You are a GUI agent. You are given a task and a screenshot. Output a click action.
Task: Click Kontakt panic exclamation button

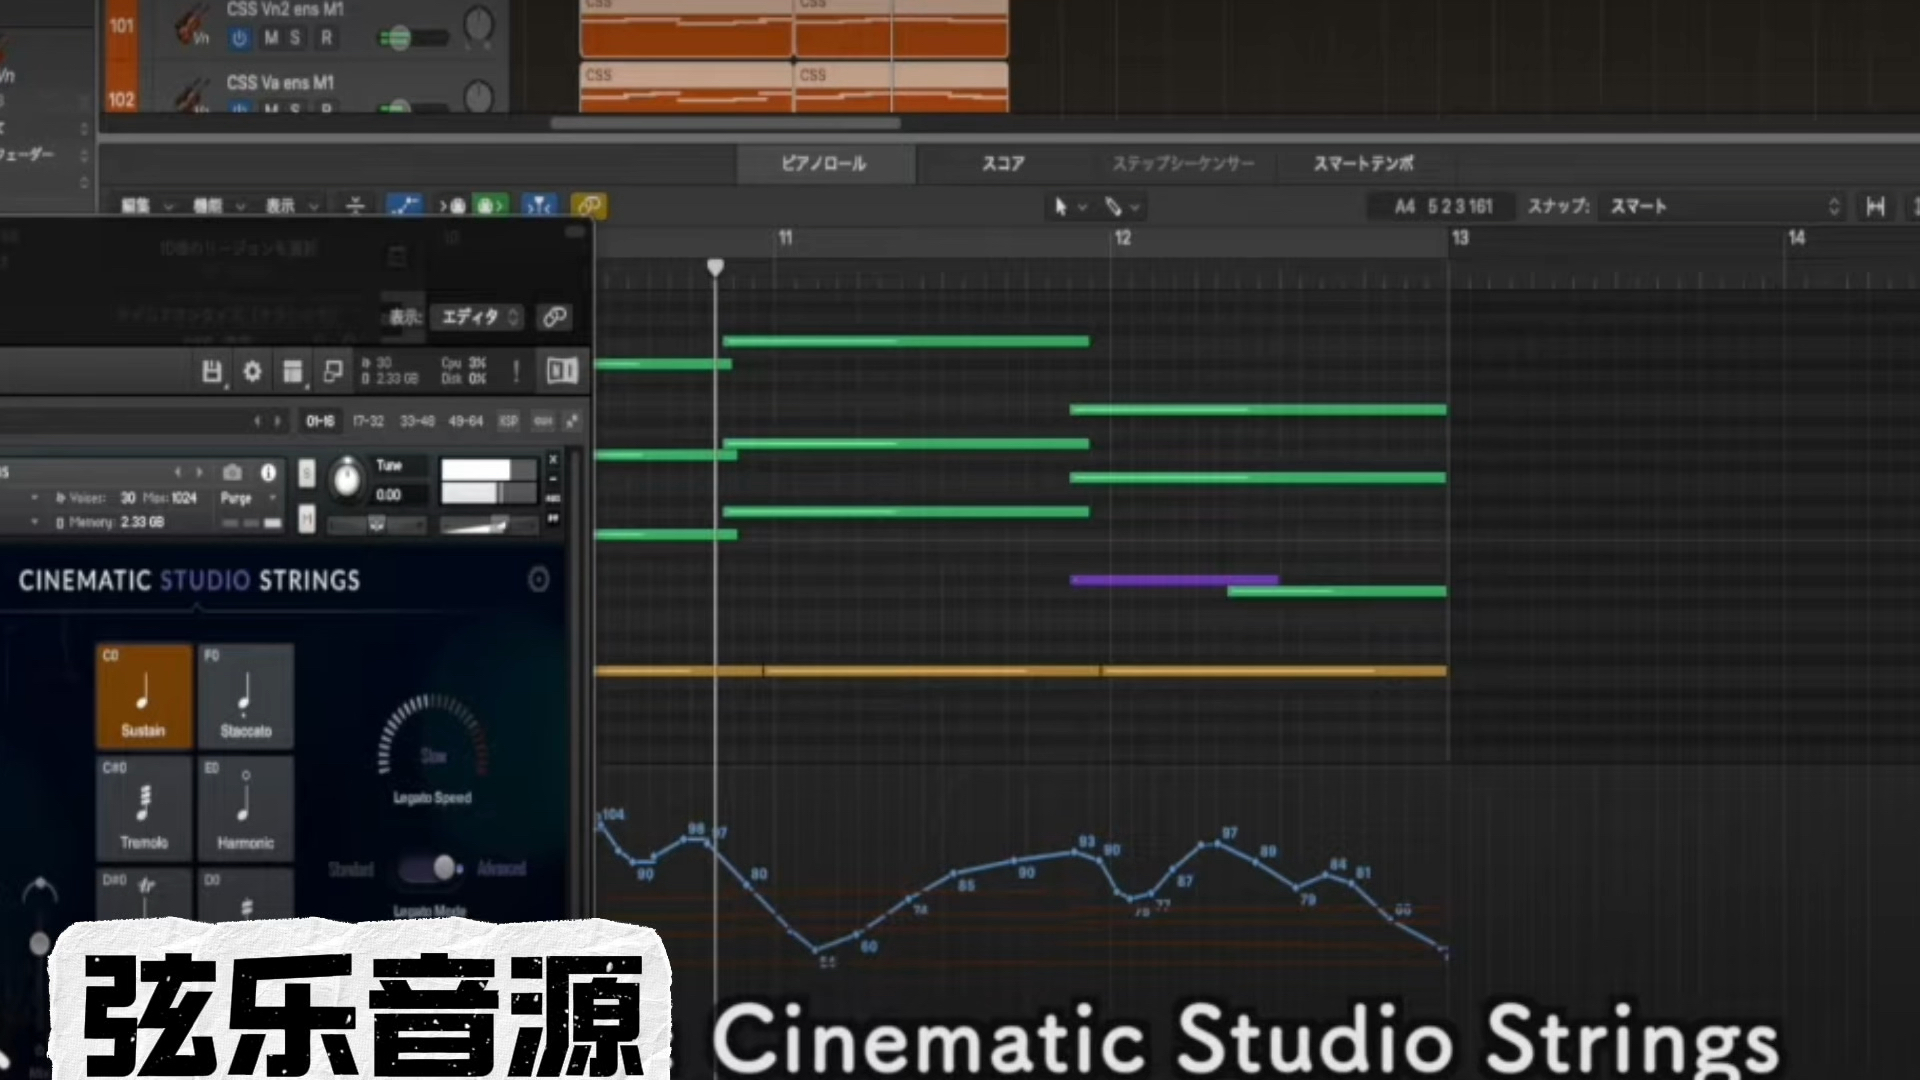pos(516,372)
